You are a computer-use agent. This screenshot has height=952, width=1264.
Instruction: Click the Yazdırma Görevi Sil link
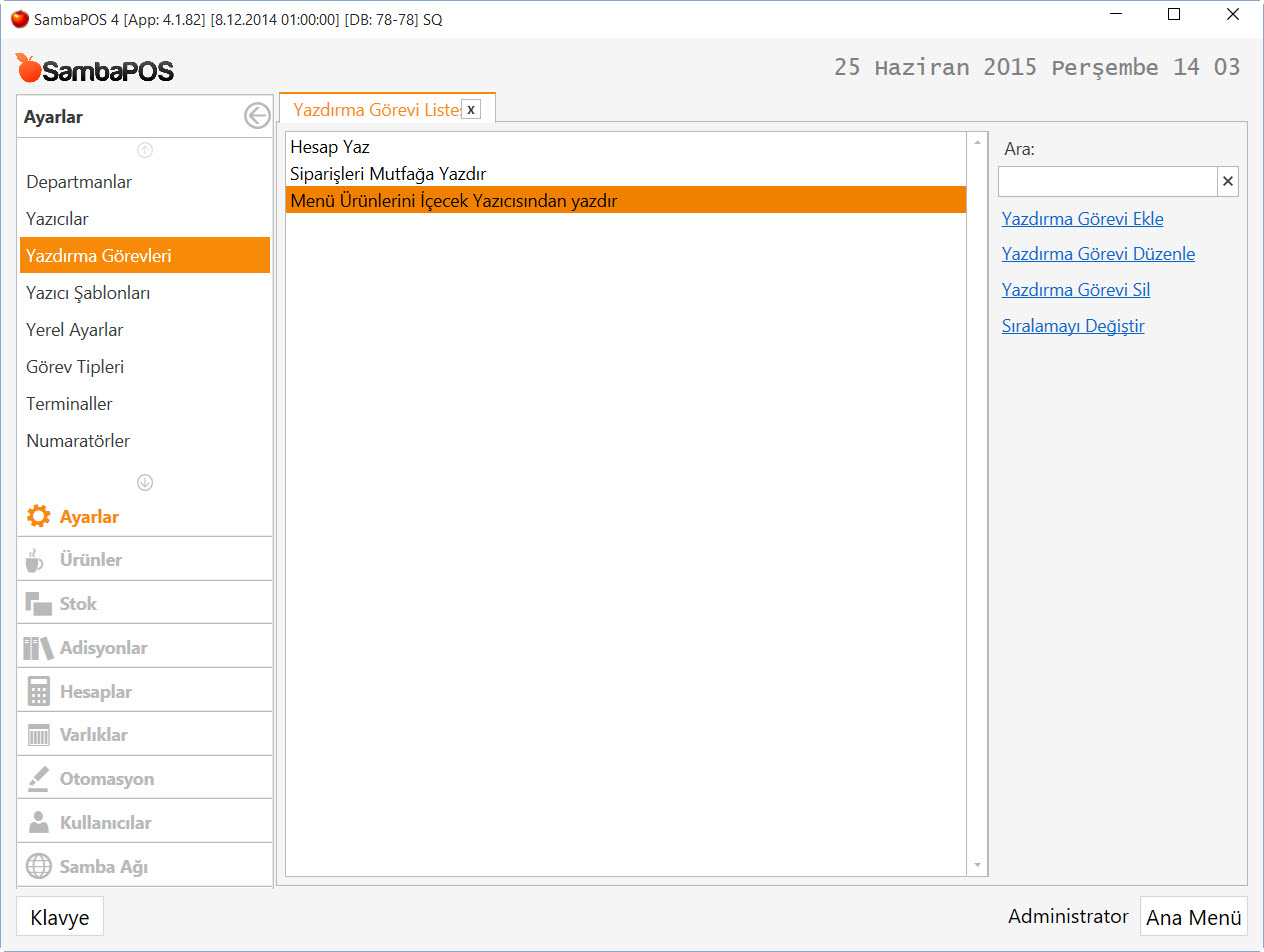(x=1075, y=290)
